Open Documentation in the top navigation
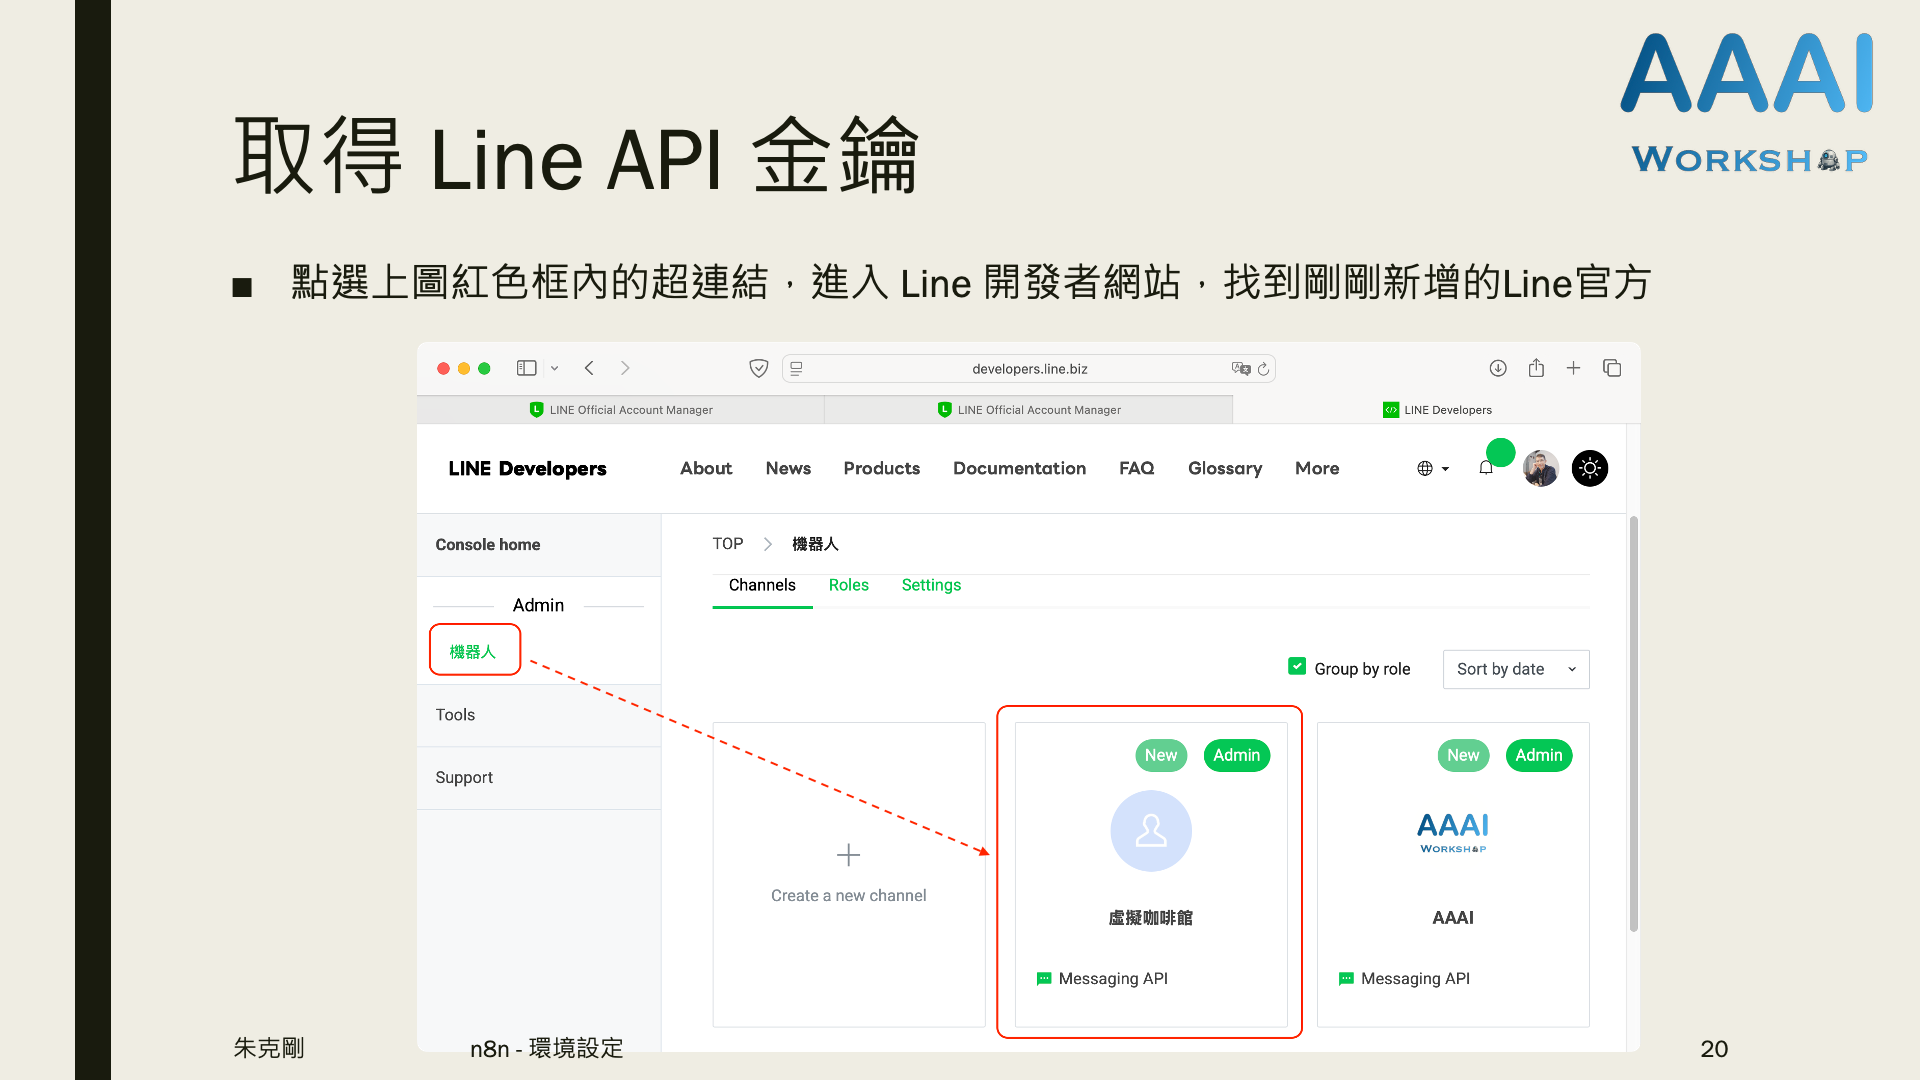 click(x=1018, y=468)
